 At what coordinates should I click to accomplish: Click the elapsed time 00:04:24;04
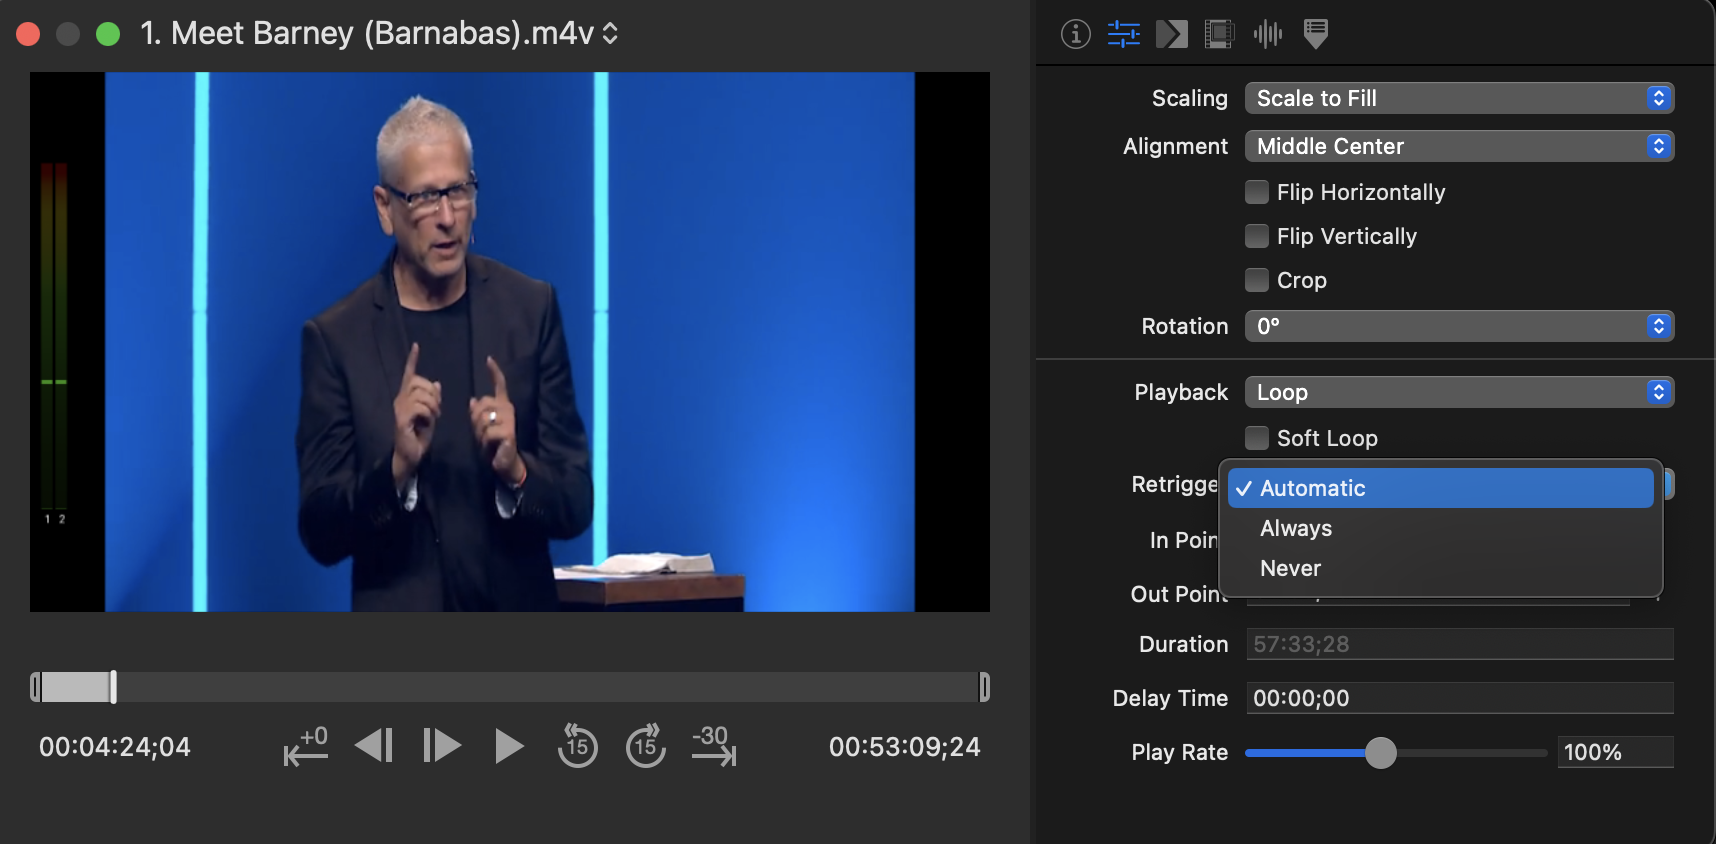click(x=115, y=747)
